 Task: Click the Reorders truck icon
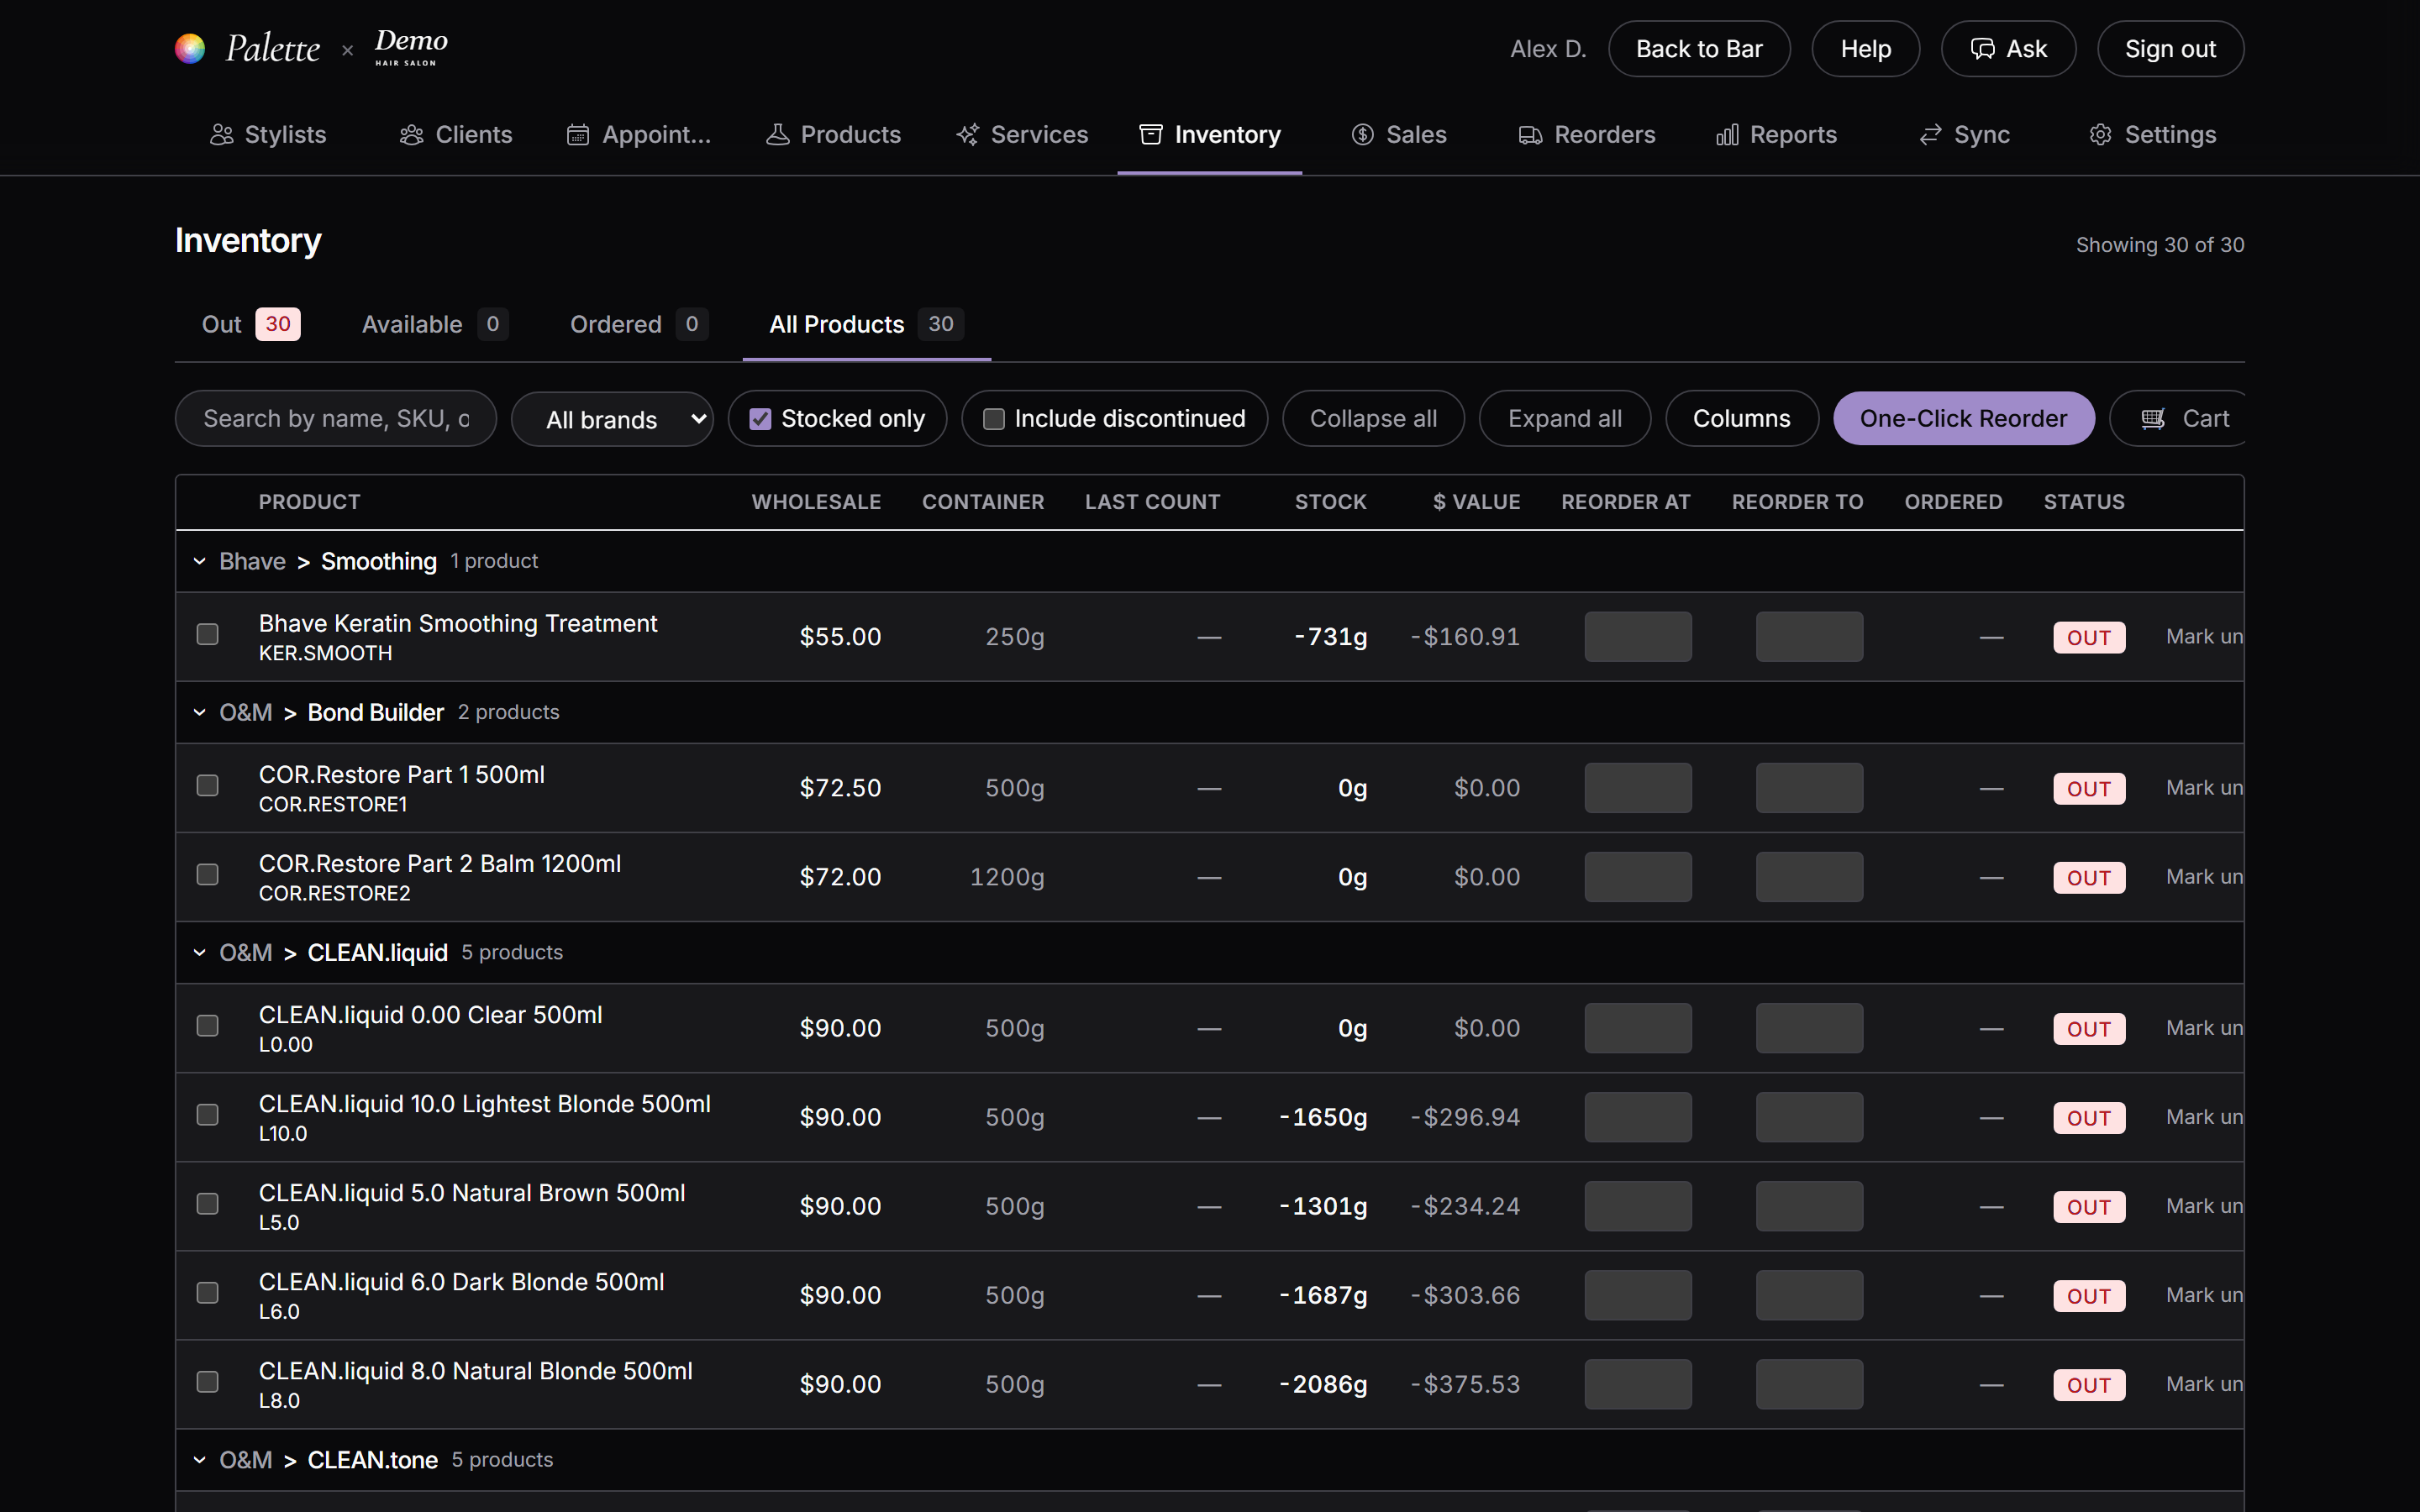click(1530, 135)
